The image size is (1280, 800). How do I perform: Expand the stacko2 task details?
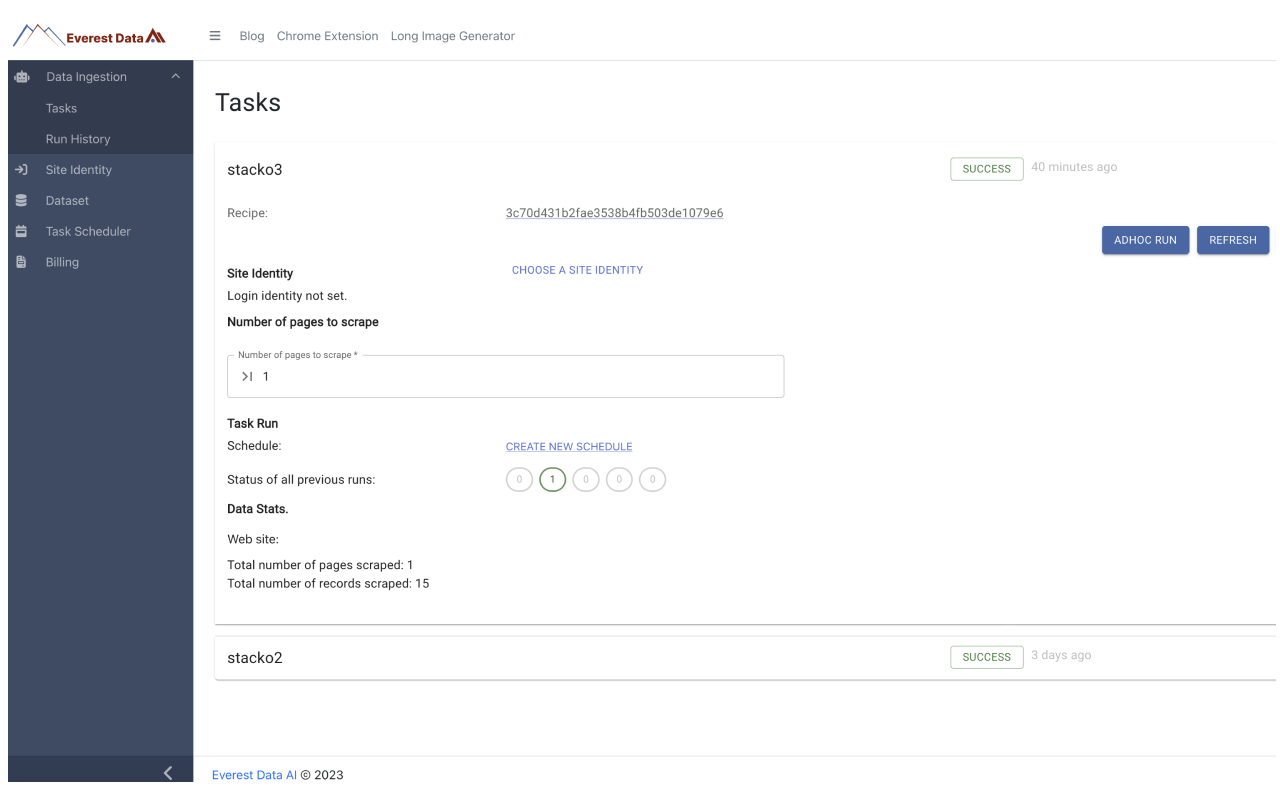[x=255, y=657]
